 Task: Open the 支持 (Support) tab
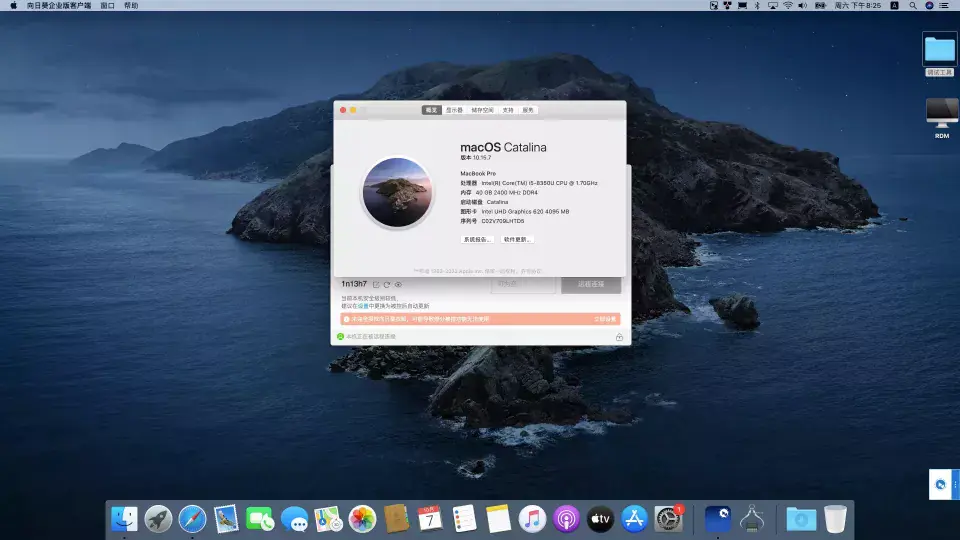[x=508, y=110]
